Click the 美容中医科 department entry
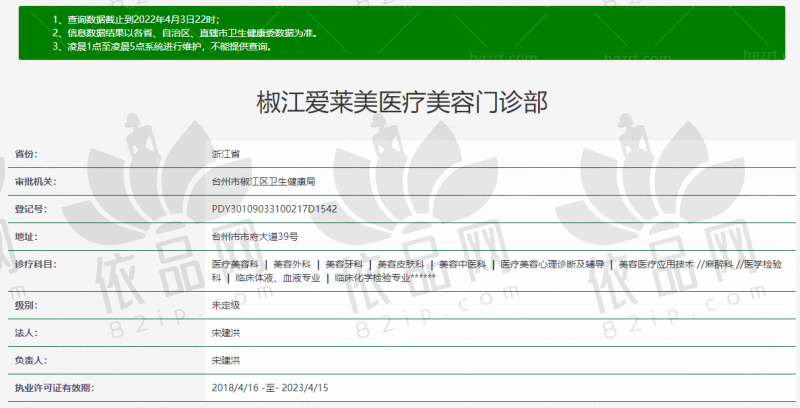The width and height of the screenshot is (800, 408). point(462,264)
